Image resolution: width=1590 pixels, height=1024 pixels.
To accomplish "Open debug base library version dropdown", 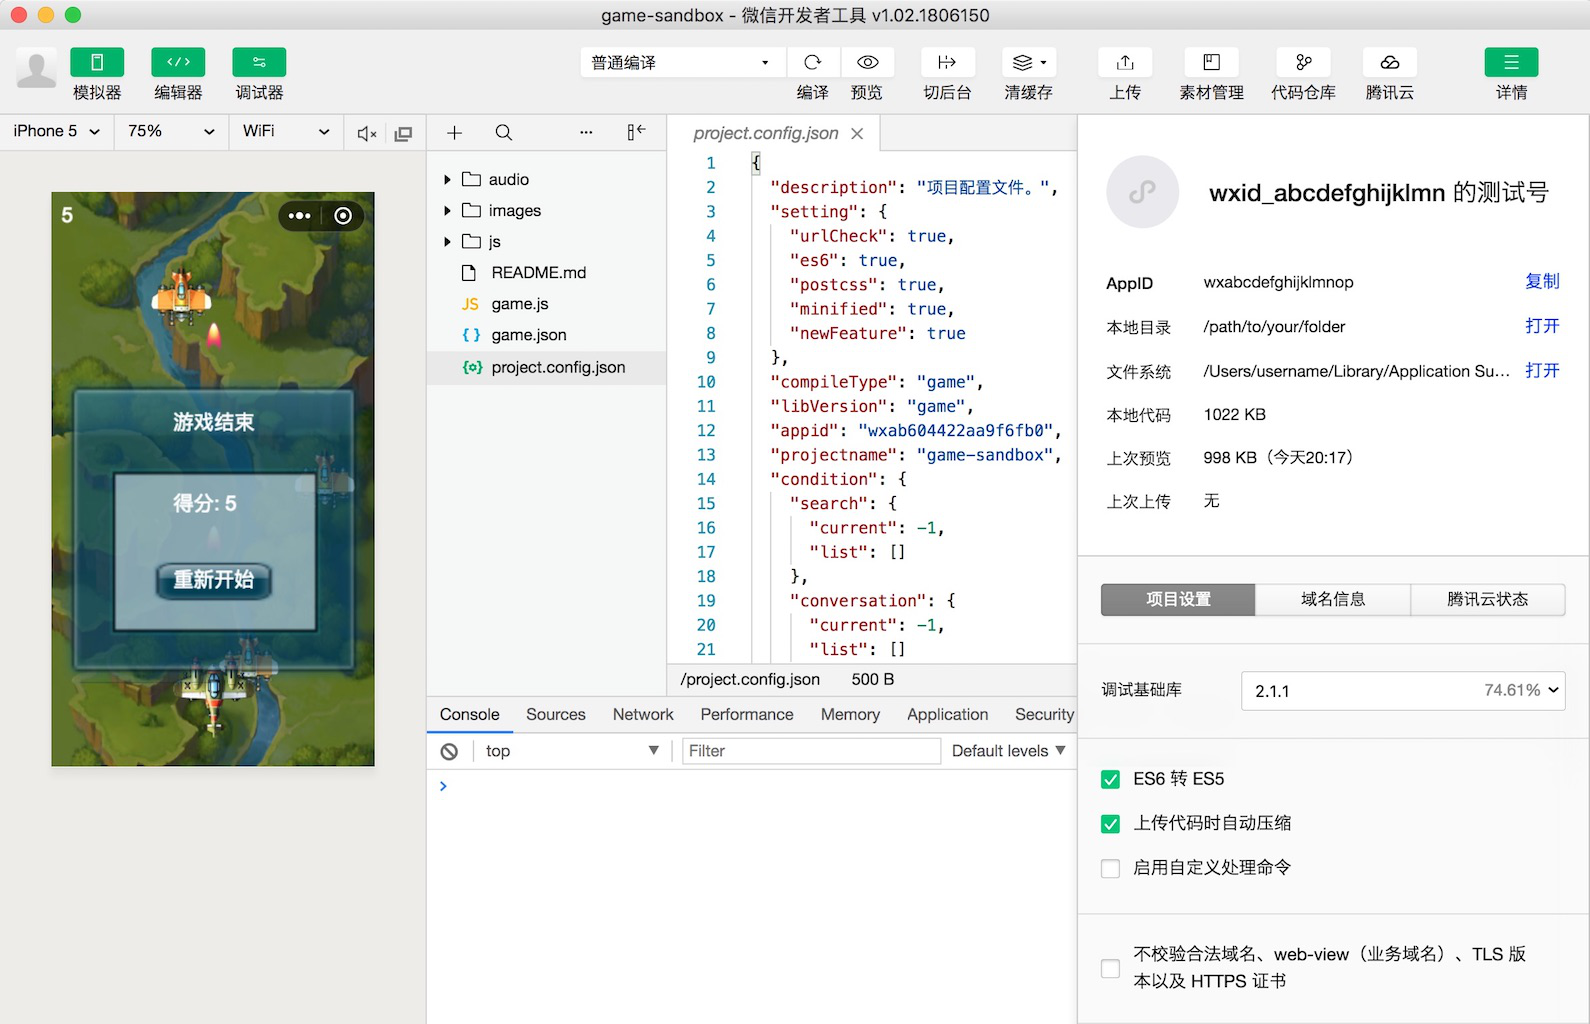I will 1402,691.
